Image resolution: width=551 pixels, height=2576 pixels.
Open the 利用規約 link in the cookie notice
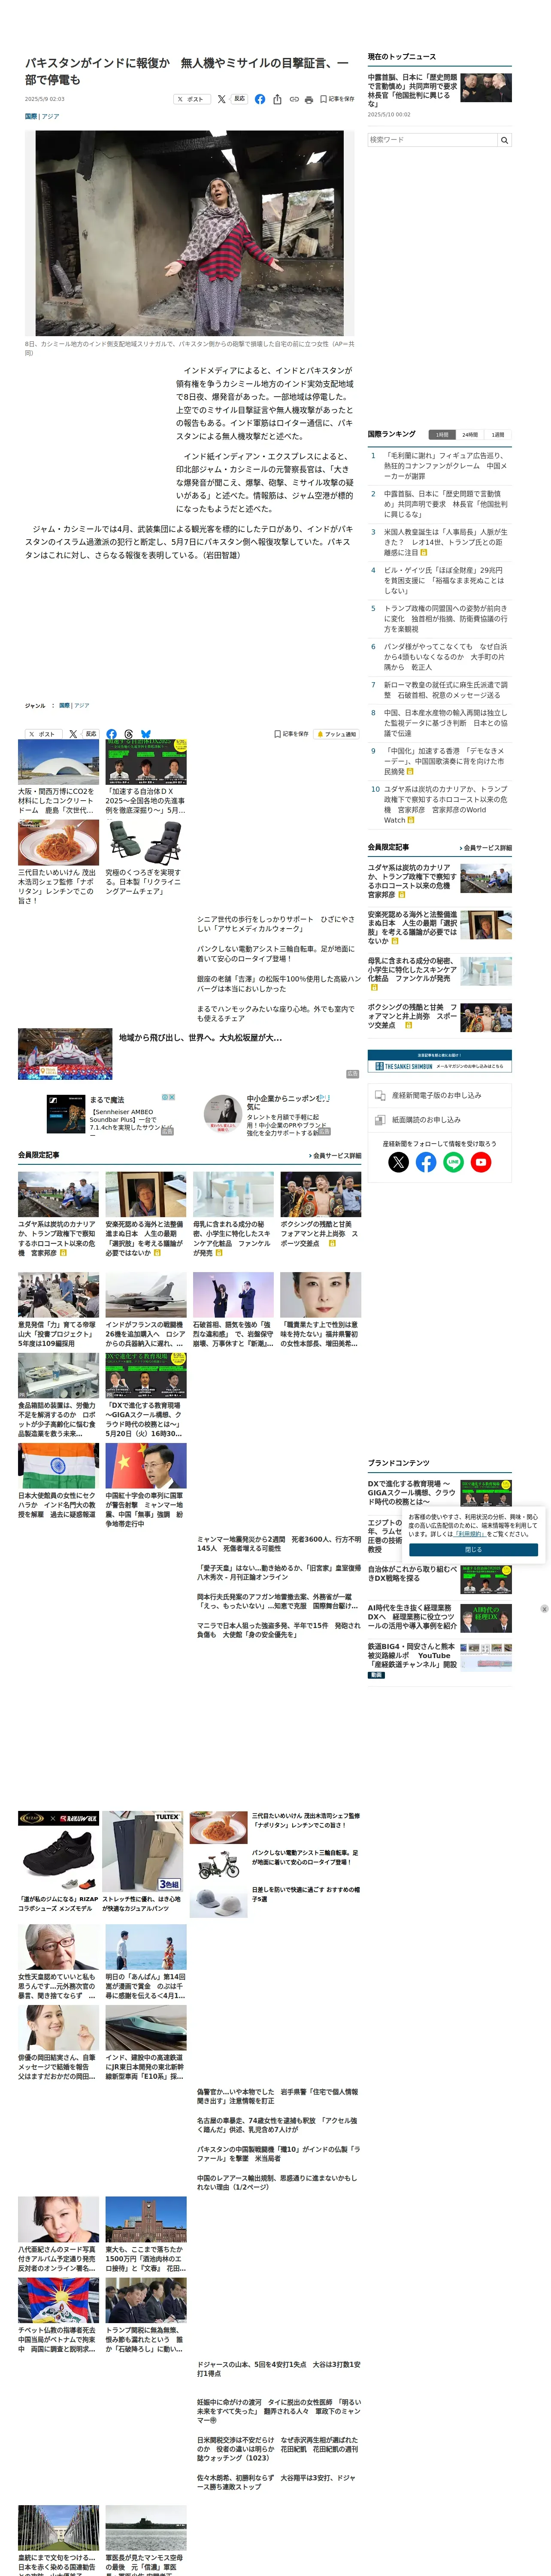(469, 1533)
